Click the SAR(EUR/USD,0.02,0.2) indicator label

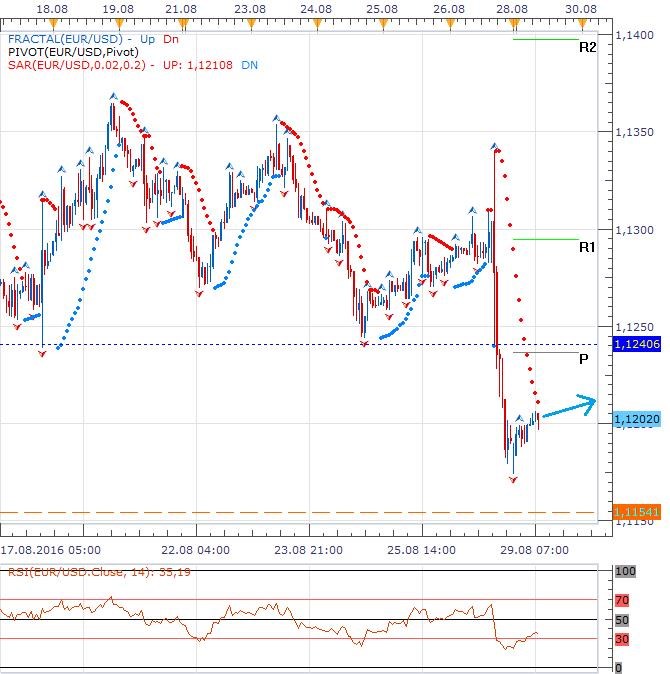(x=77, y=64)
